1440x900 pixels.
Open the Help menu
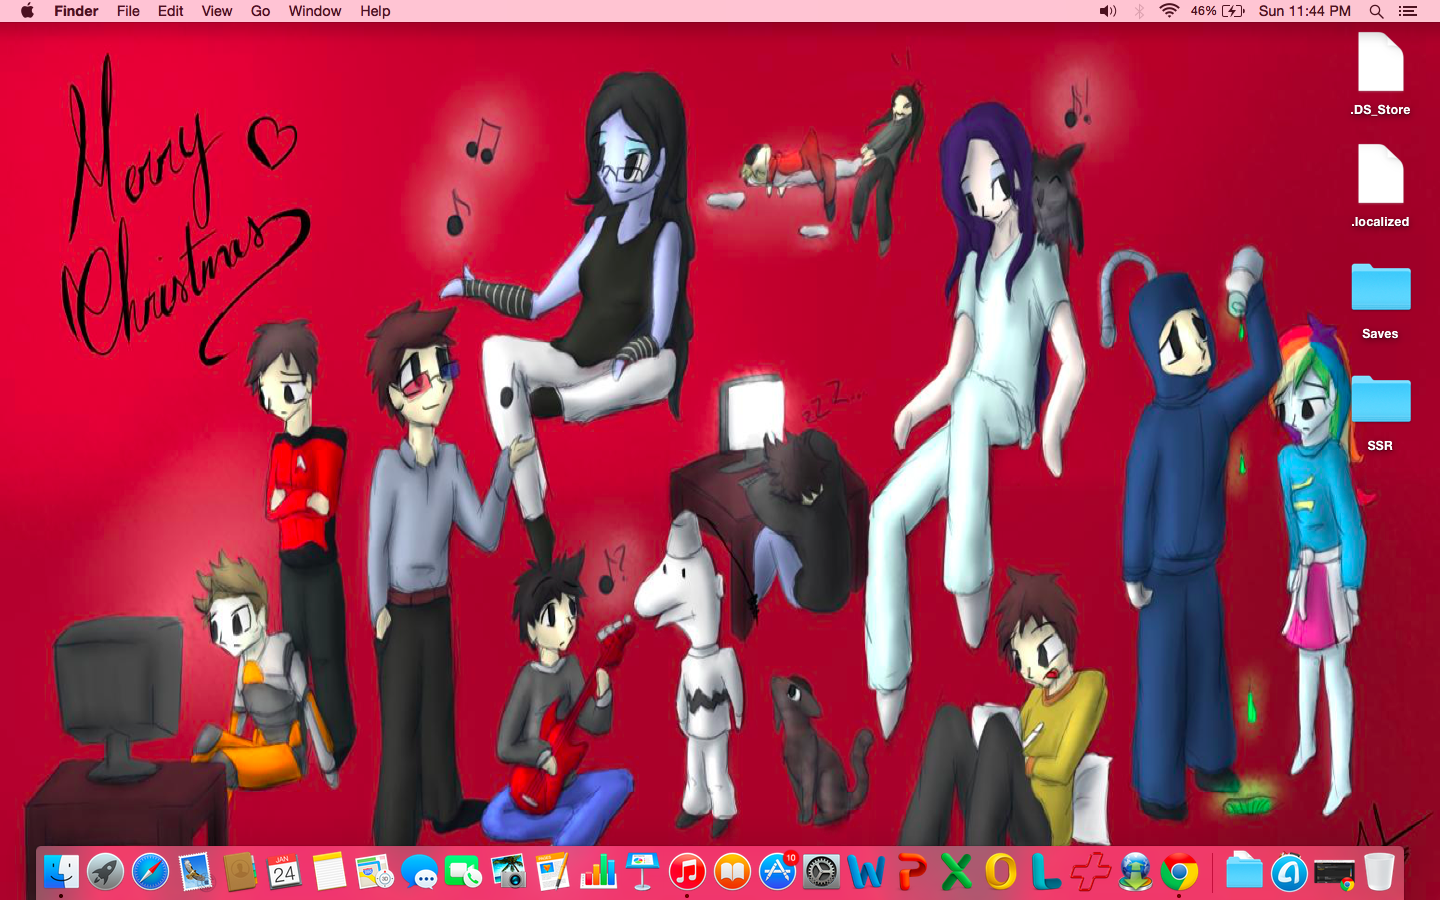[375, 11]
